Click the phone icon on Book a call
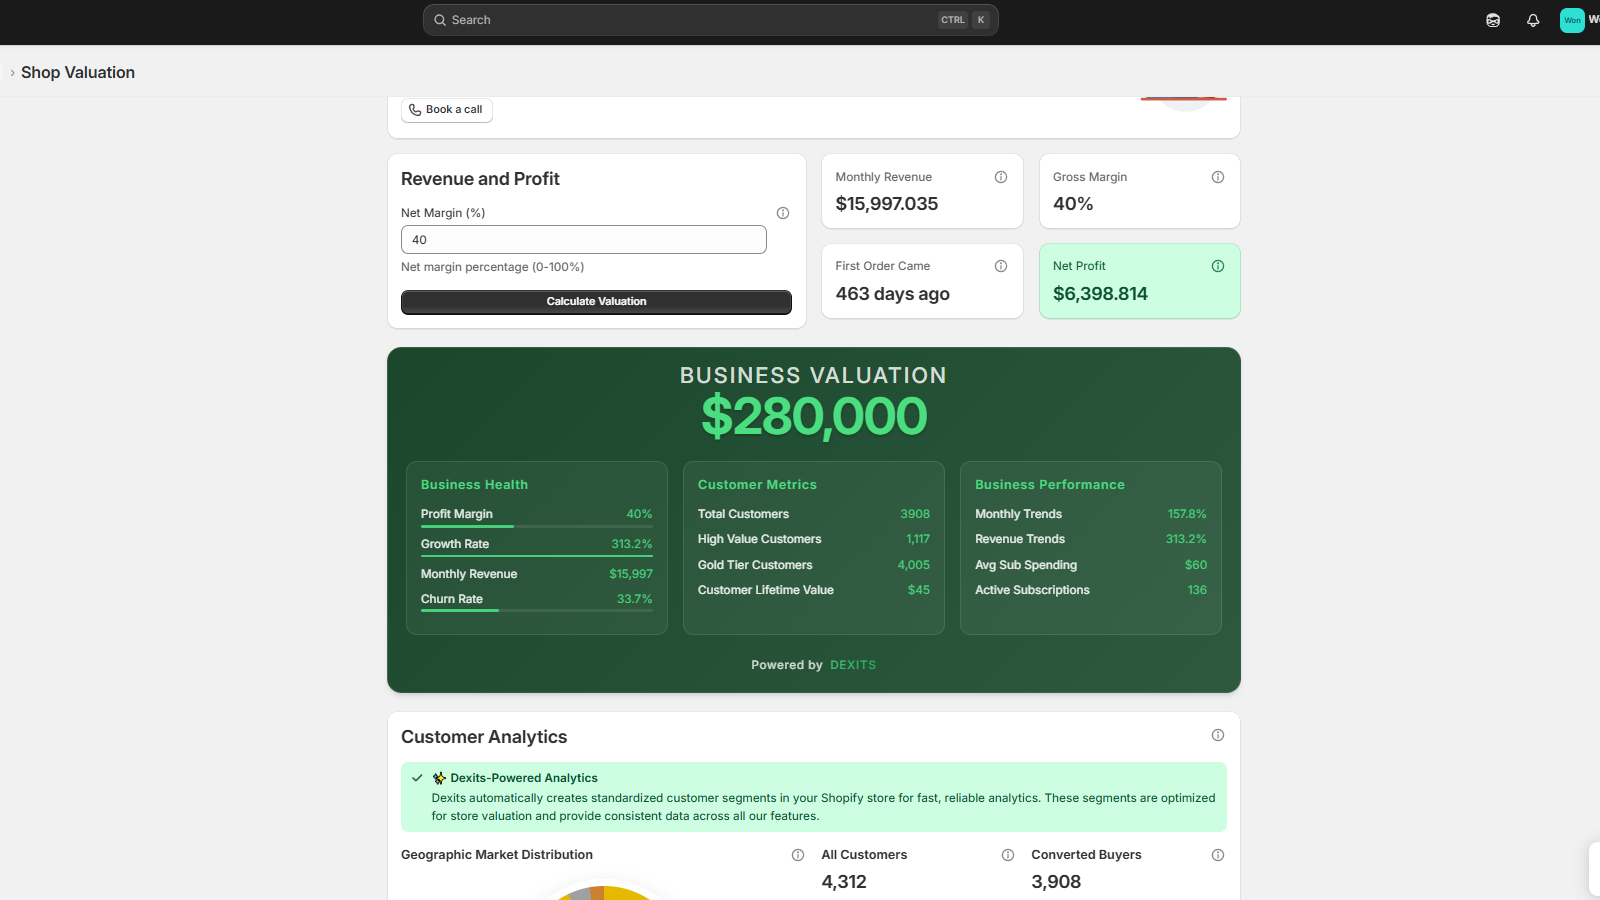This screenshot has width=1600, height=900. [x=415, y=110]
